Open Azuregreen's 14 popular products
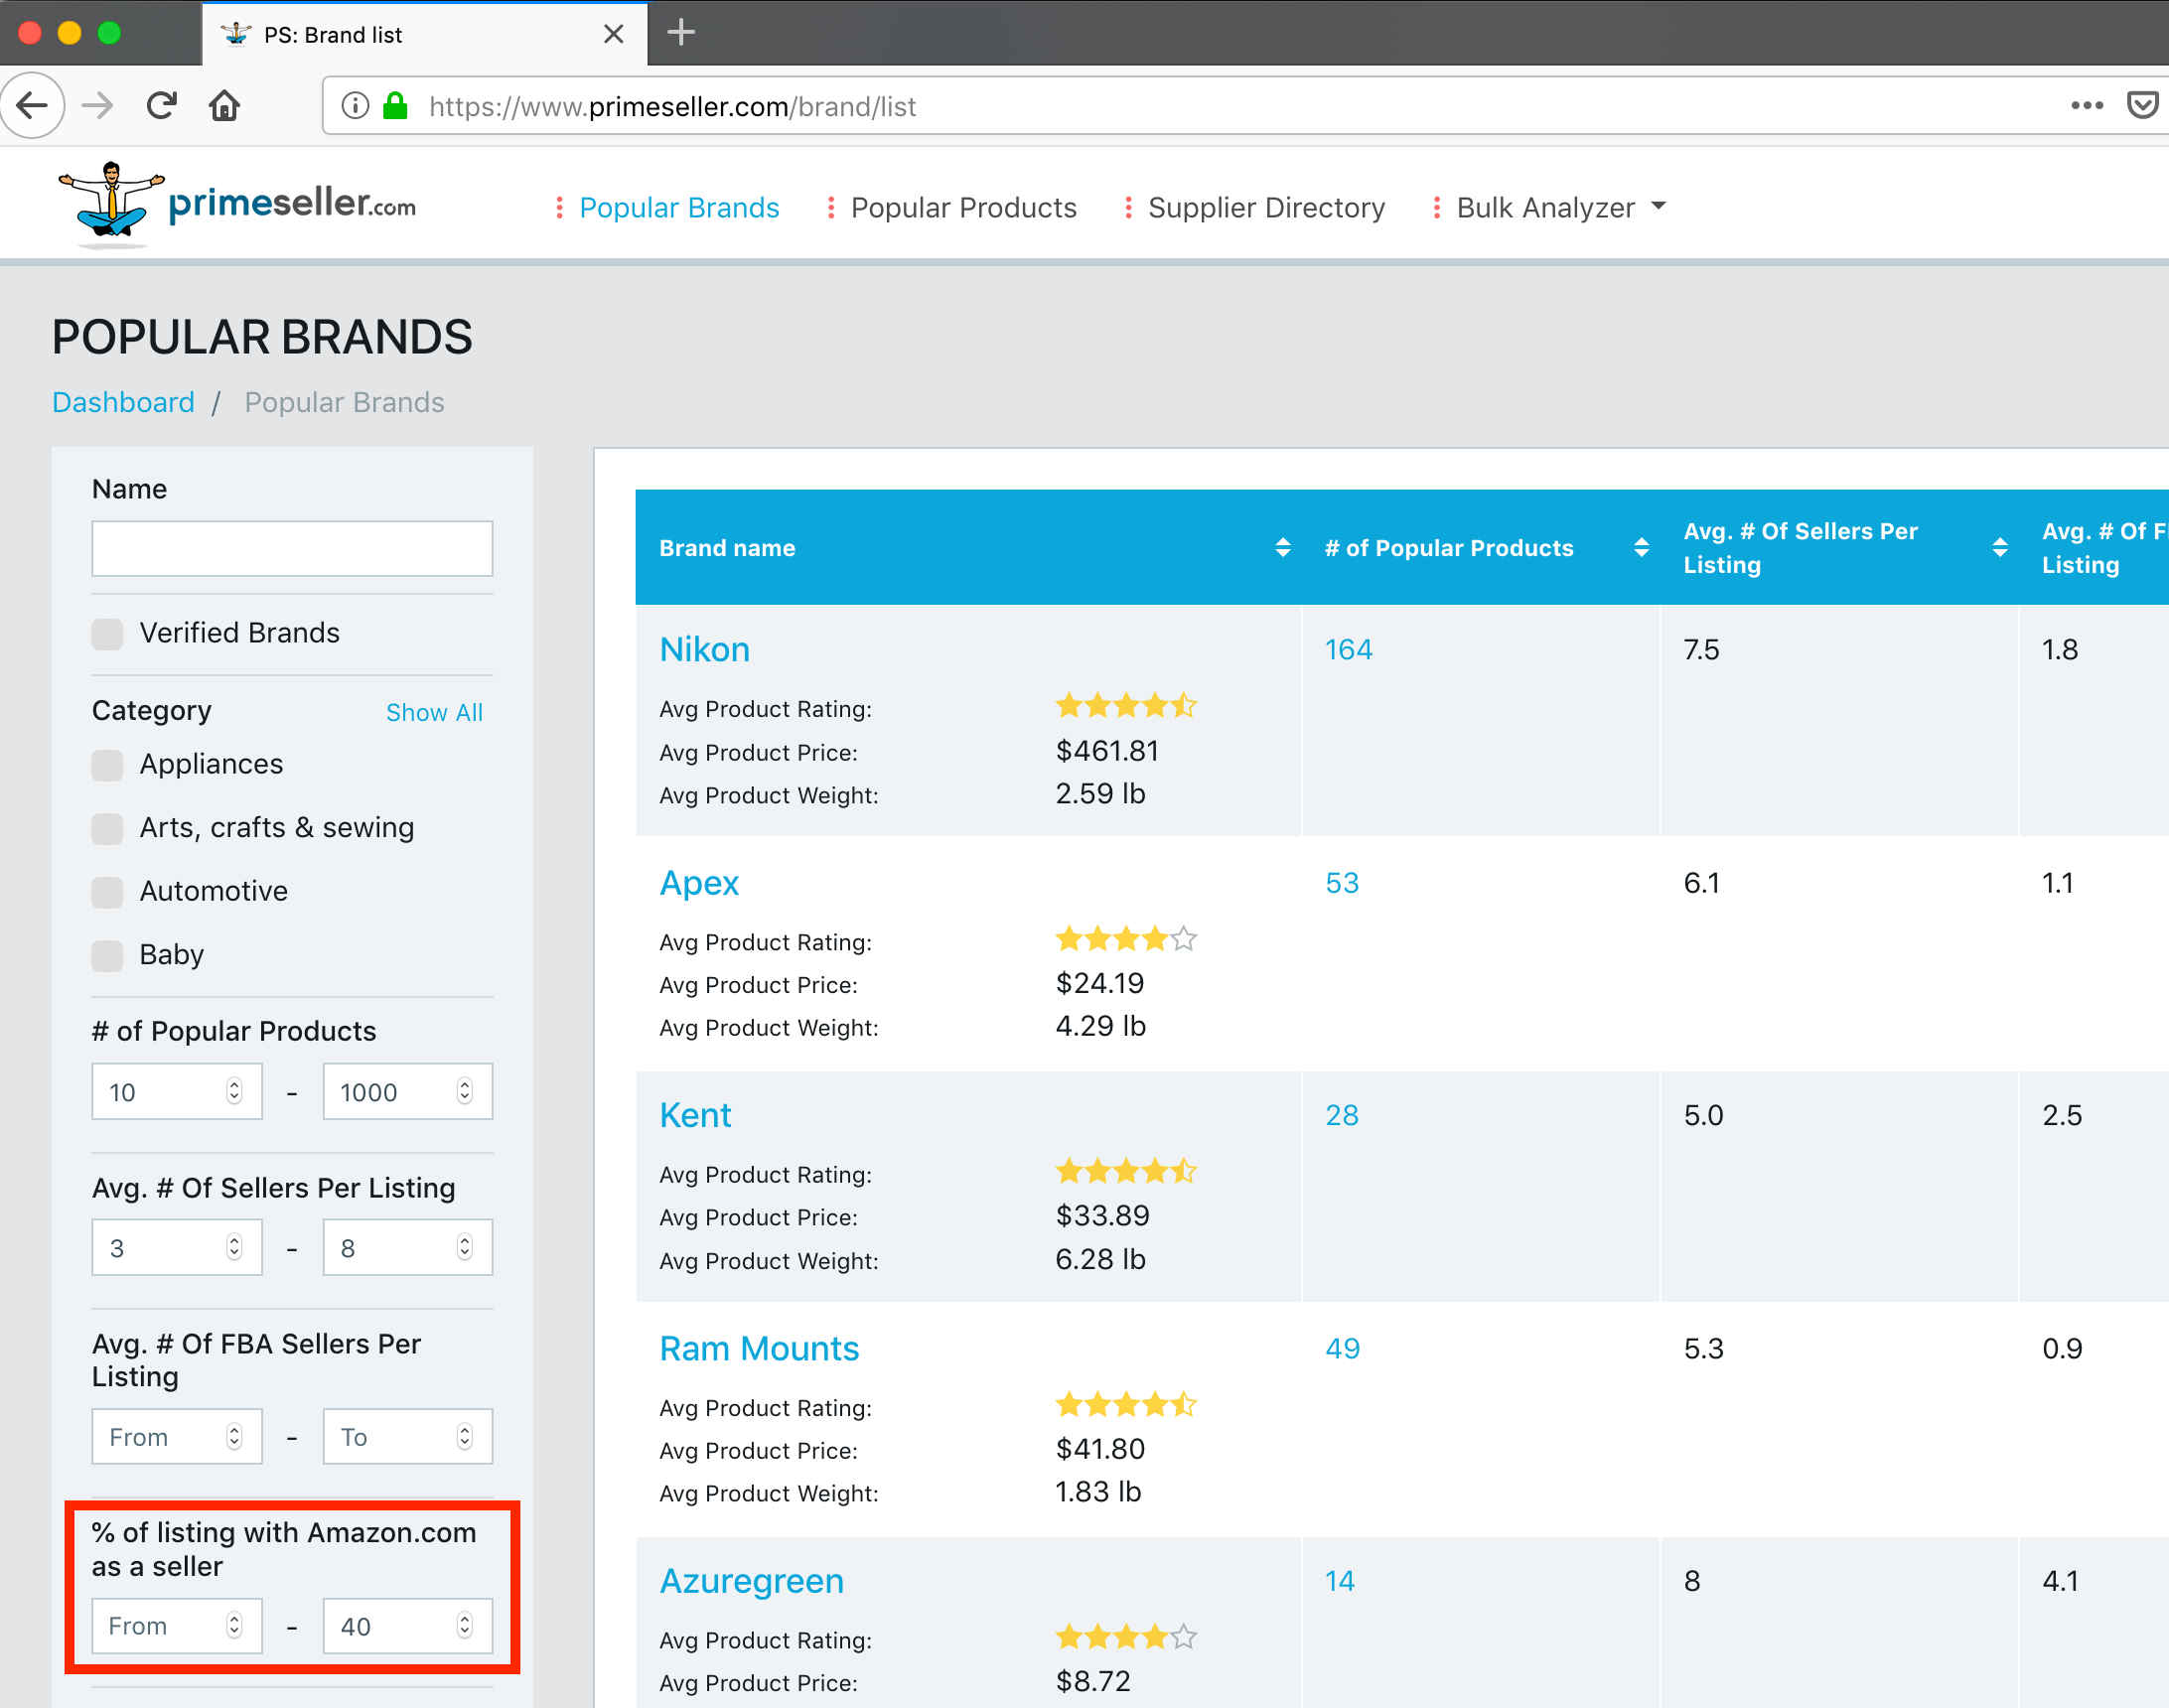 1340,1581
